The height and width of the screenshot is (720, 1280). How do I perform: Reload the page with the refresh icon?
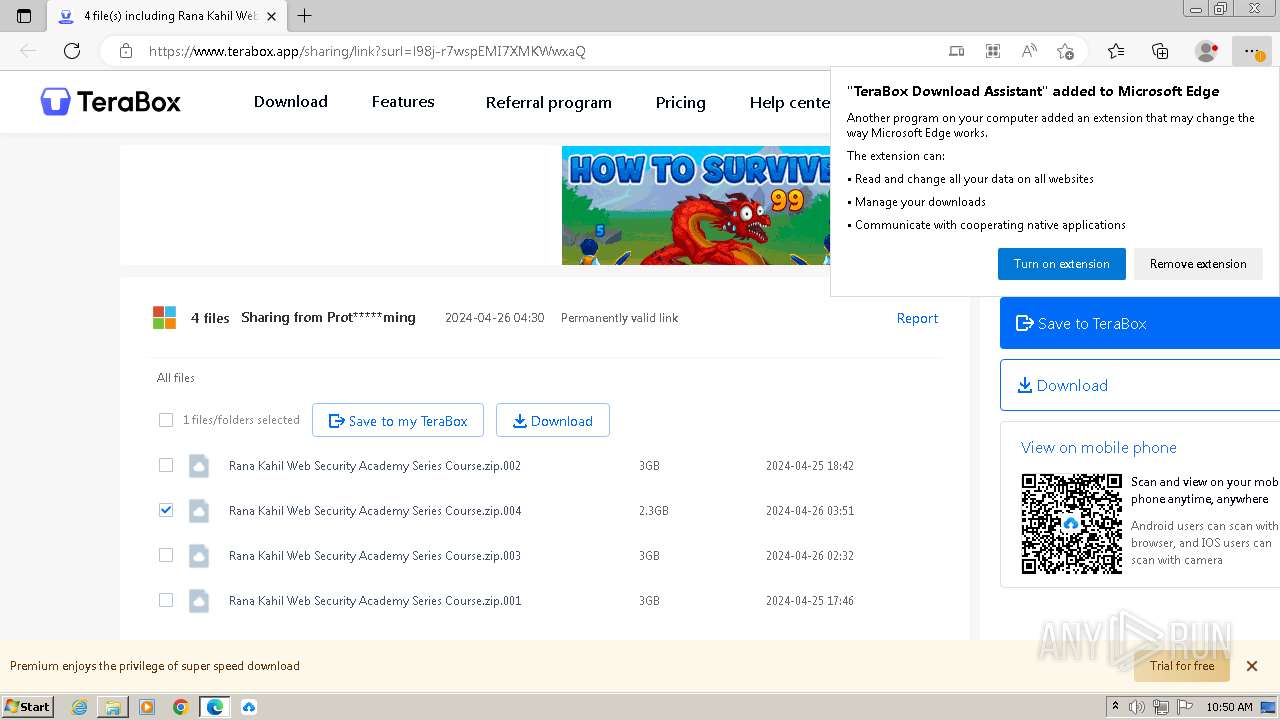tap(72, 51)
